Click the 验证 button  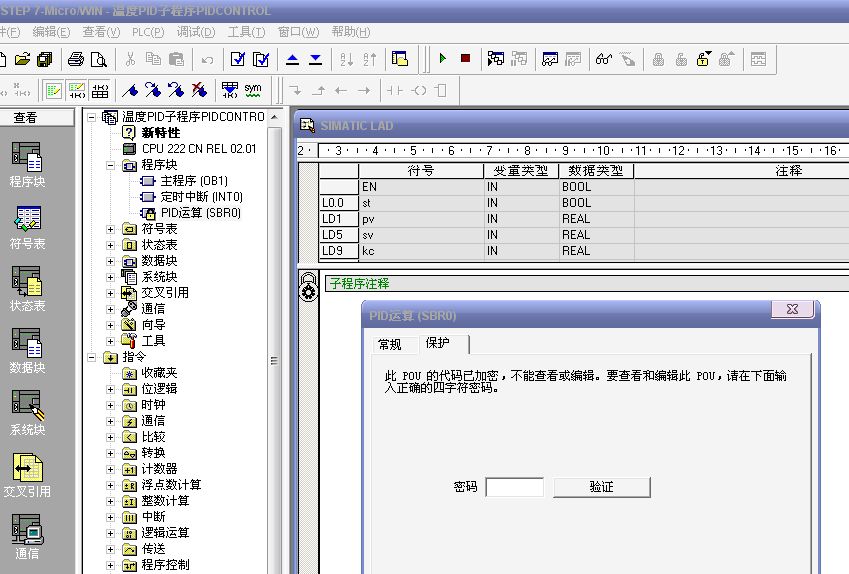pos(601,487)
